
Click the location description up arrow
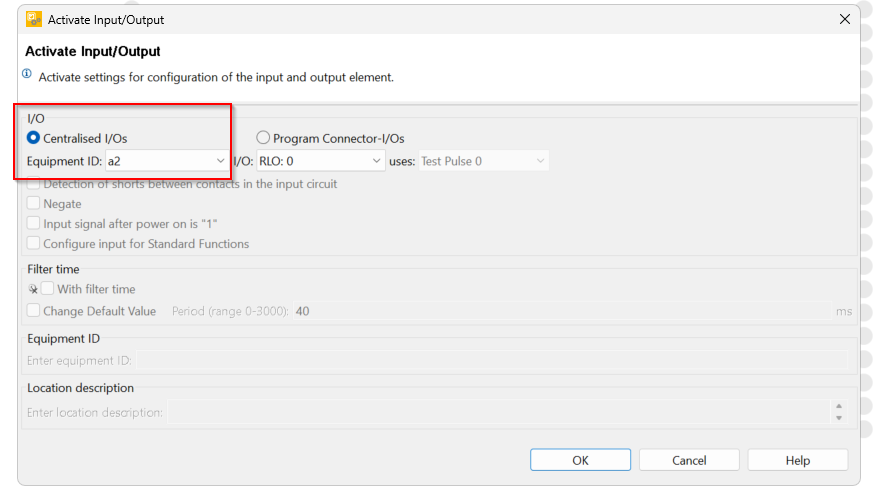[x=839, y=406]
